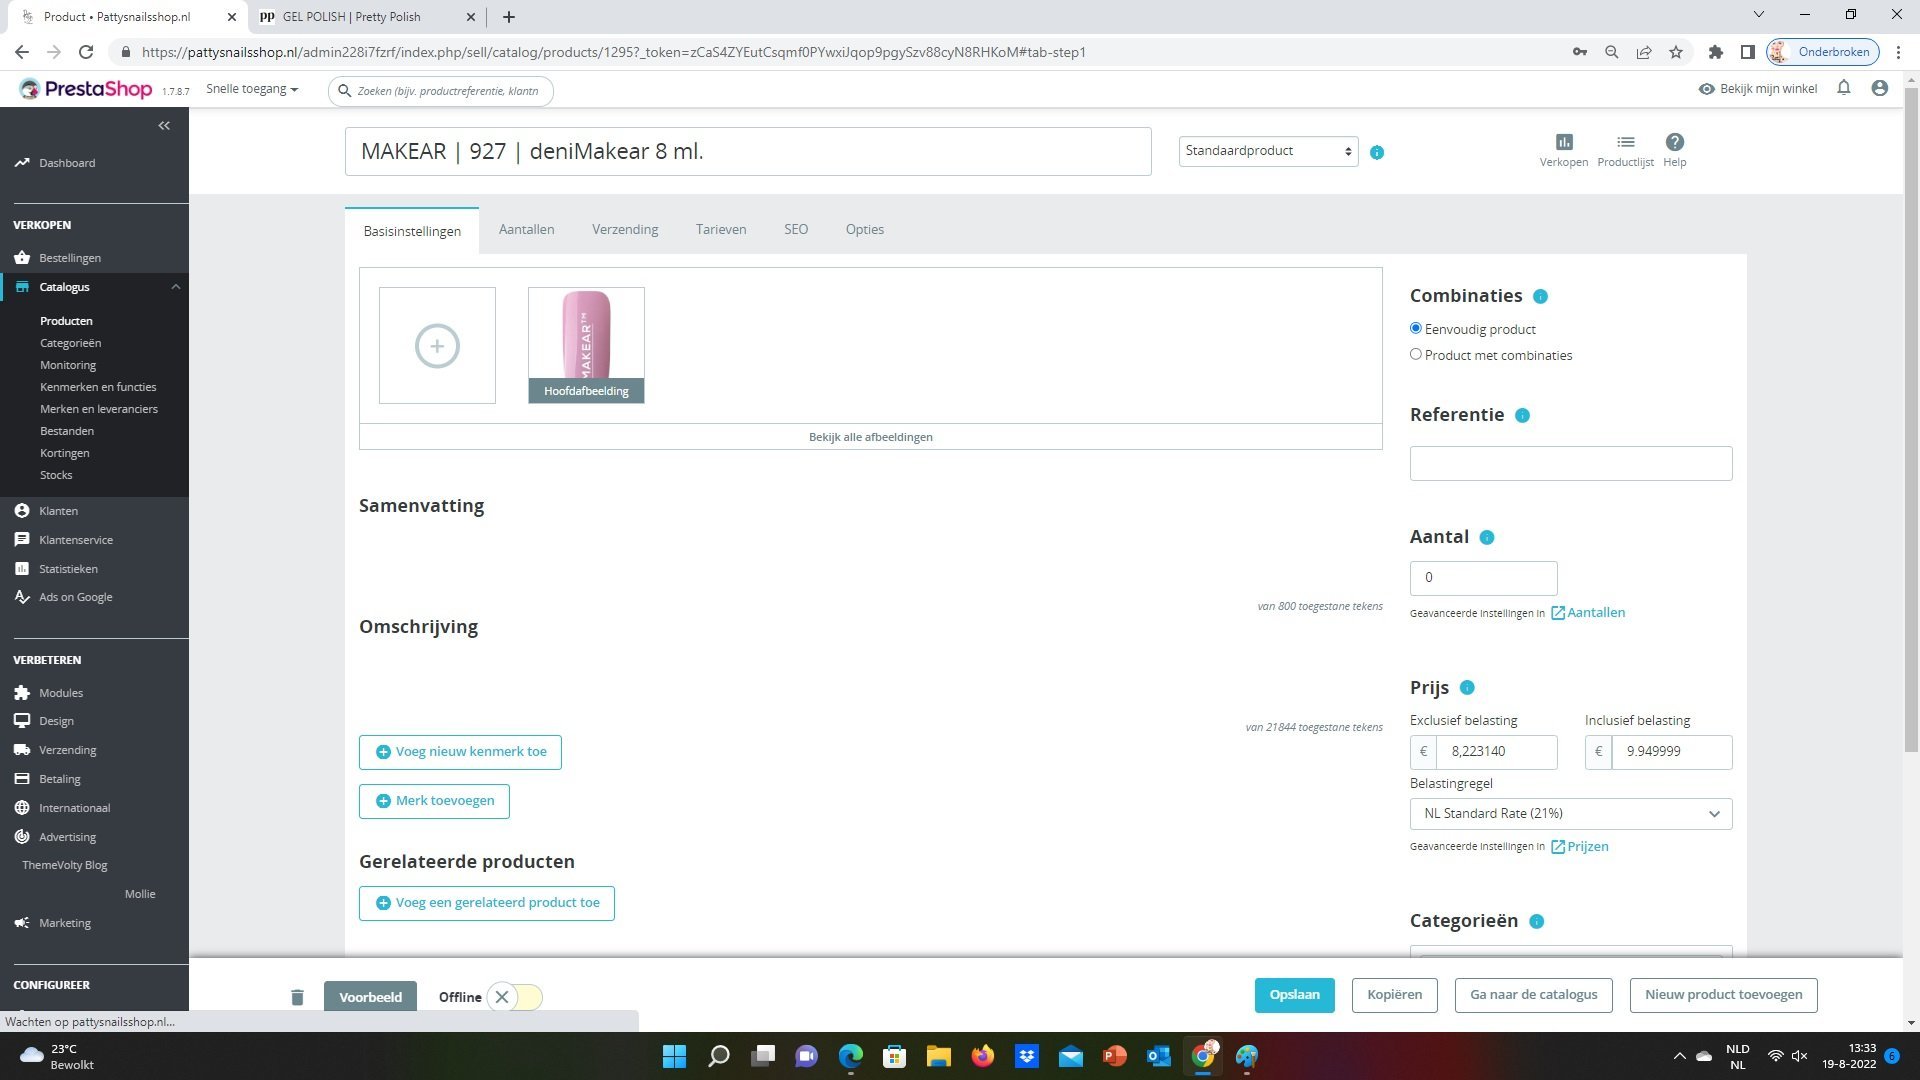Click the Verkopen sales statistics icon
Screen dimensions: 1920x1080
tap(1563, 143)
